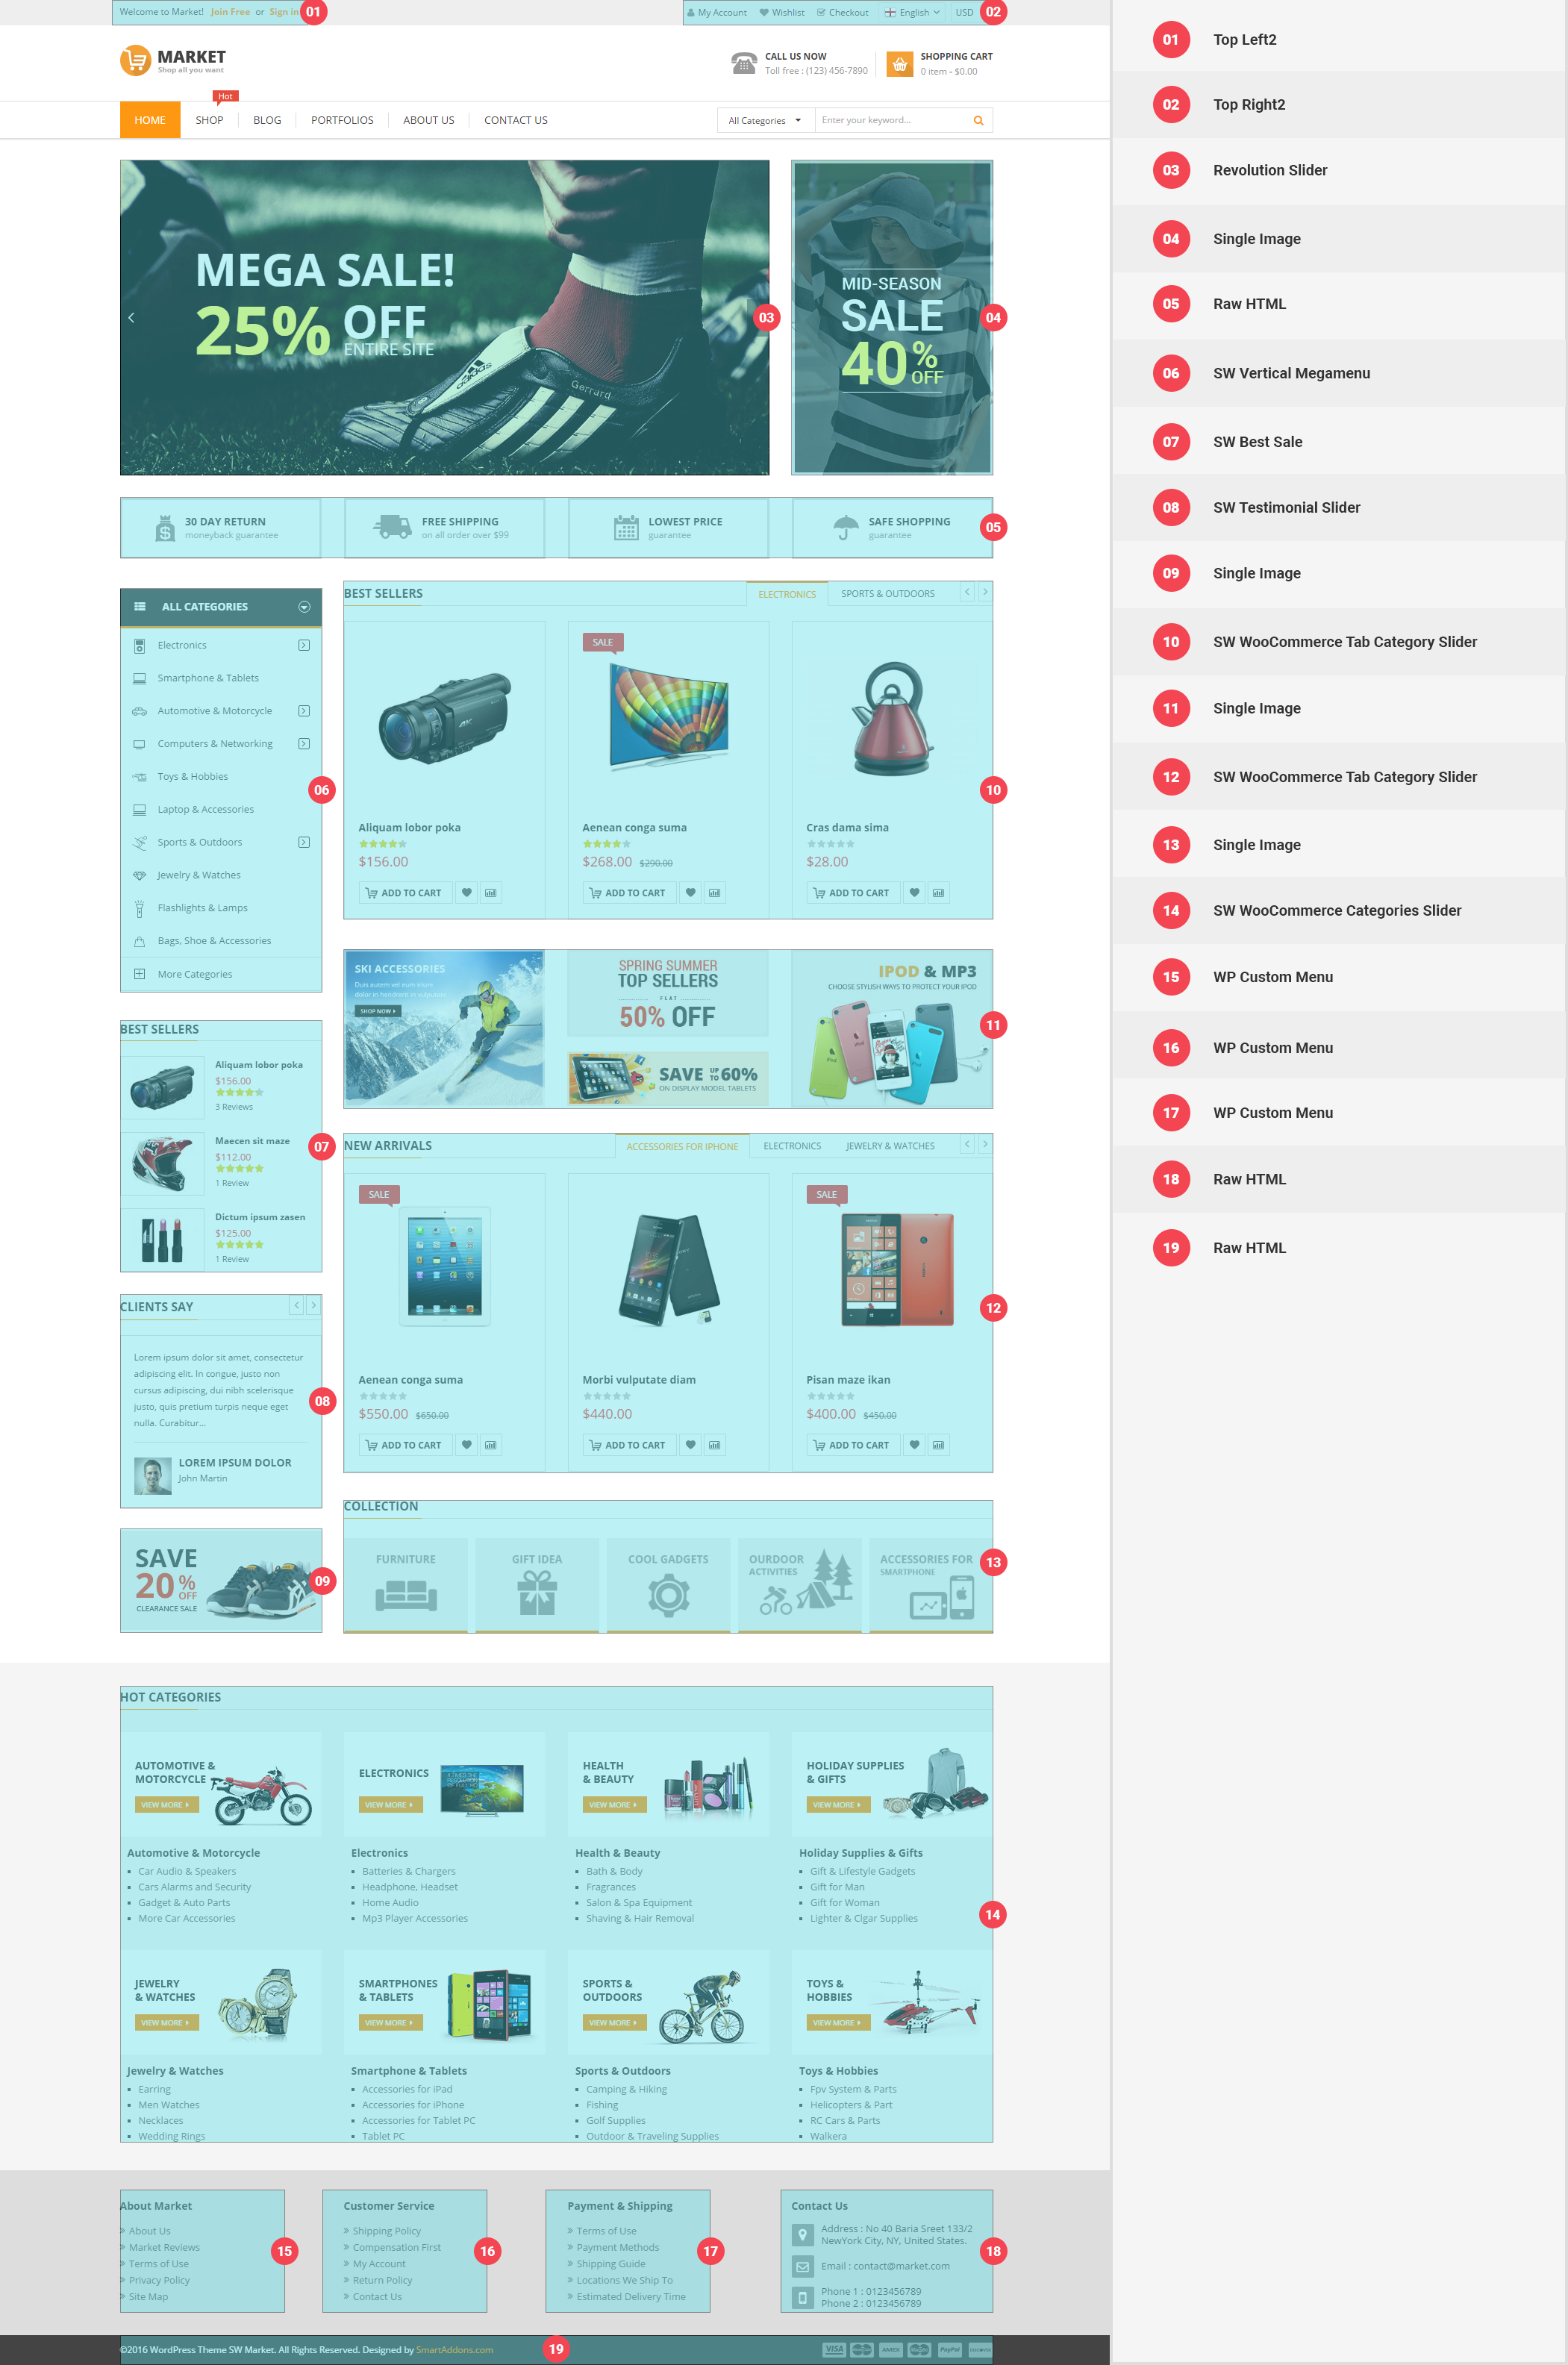Switch to Jewelry & Watches tab
Screen dimensions: 1568x2365
tap(890, 1146)
